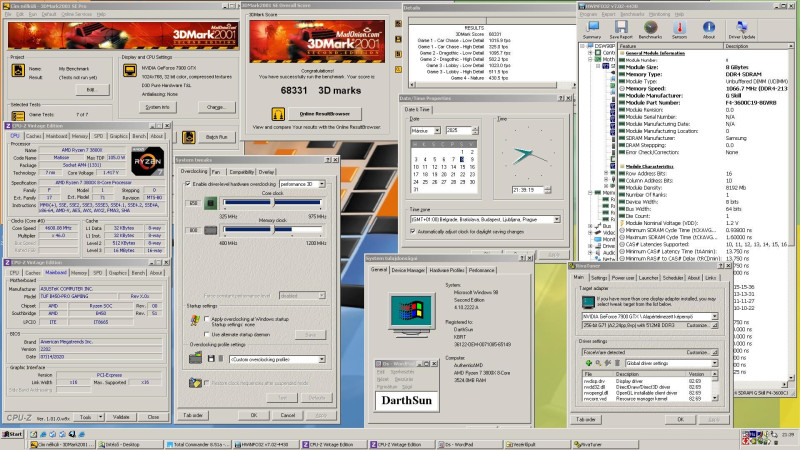The image size is (800, 450).
Task: Click the Windows logo monitor image in System Properties
Action: point(412,314)
